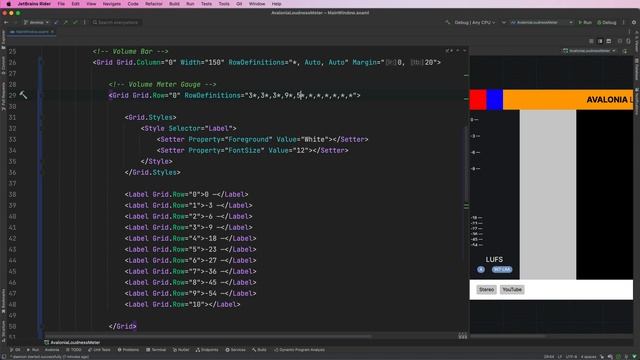Image resolution: width=640 pixels, height=360 pixels.
Task: Click the Volume Bar comment on line 25
Action: (x=130, y=51)
